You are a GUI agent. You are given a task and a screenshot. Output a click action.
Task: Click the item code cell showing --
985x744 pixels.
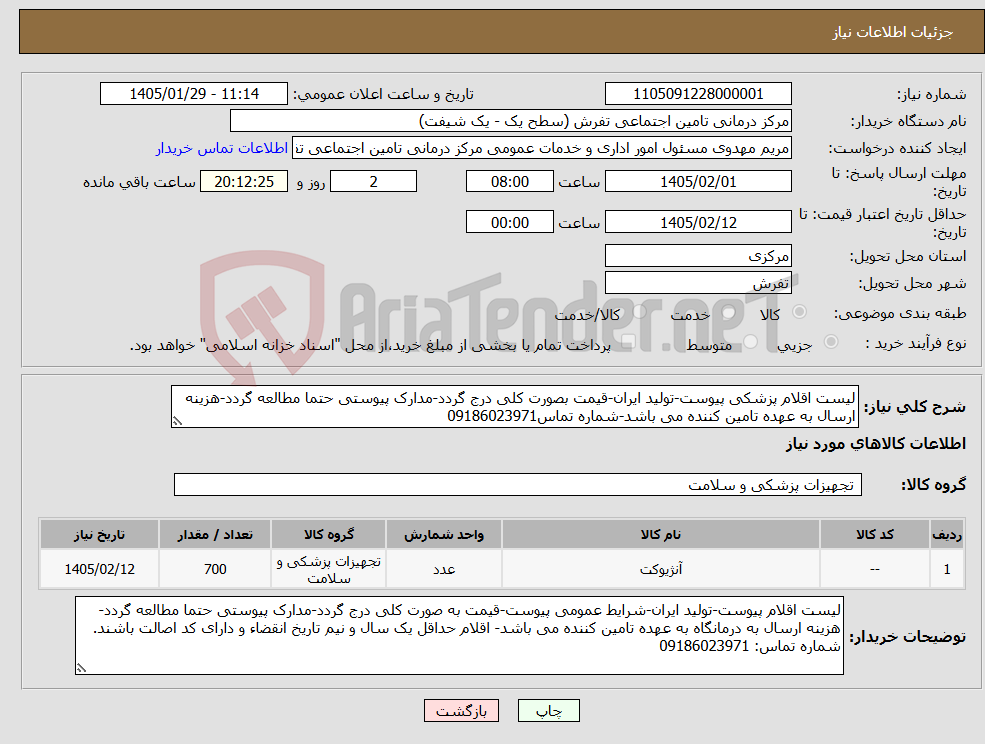pyautogui.click(x=874, y=569)
